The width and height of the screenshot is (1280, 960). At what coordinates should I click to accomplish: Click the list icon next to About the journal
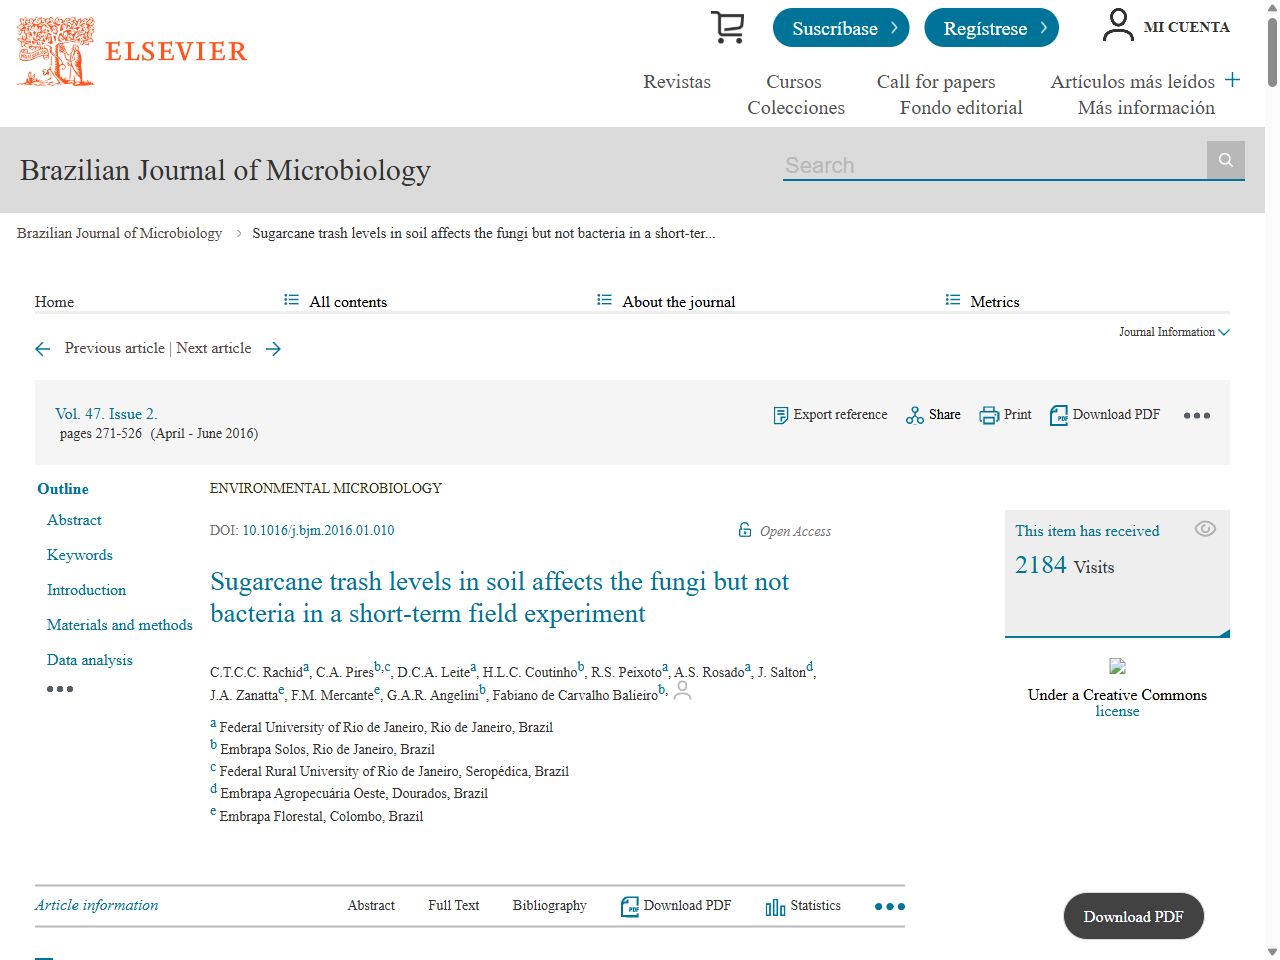604,300
